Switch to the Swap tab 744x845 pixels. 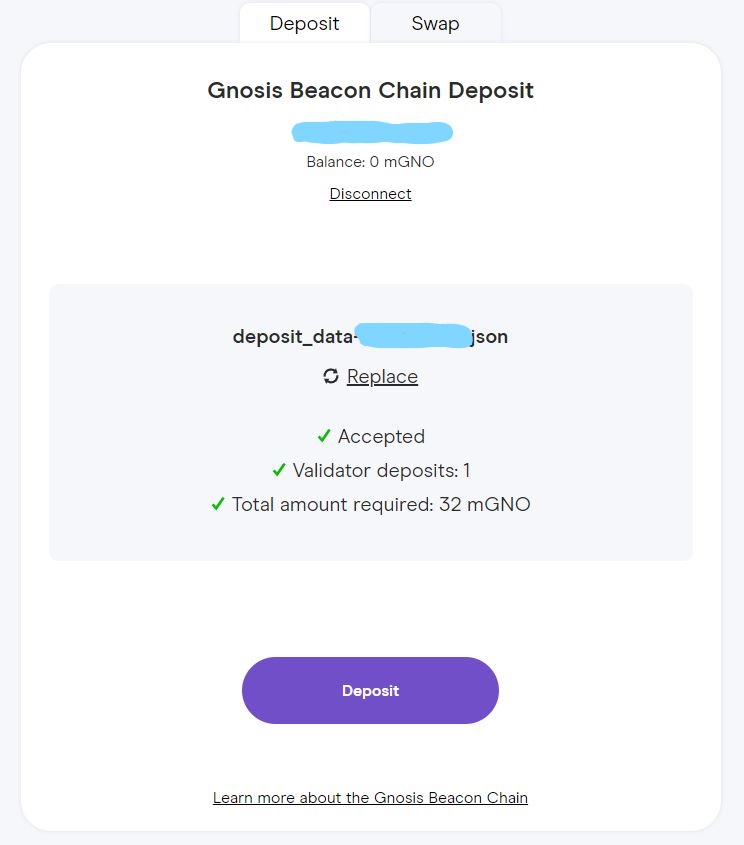tap(435, 24)
